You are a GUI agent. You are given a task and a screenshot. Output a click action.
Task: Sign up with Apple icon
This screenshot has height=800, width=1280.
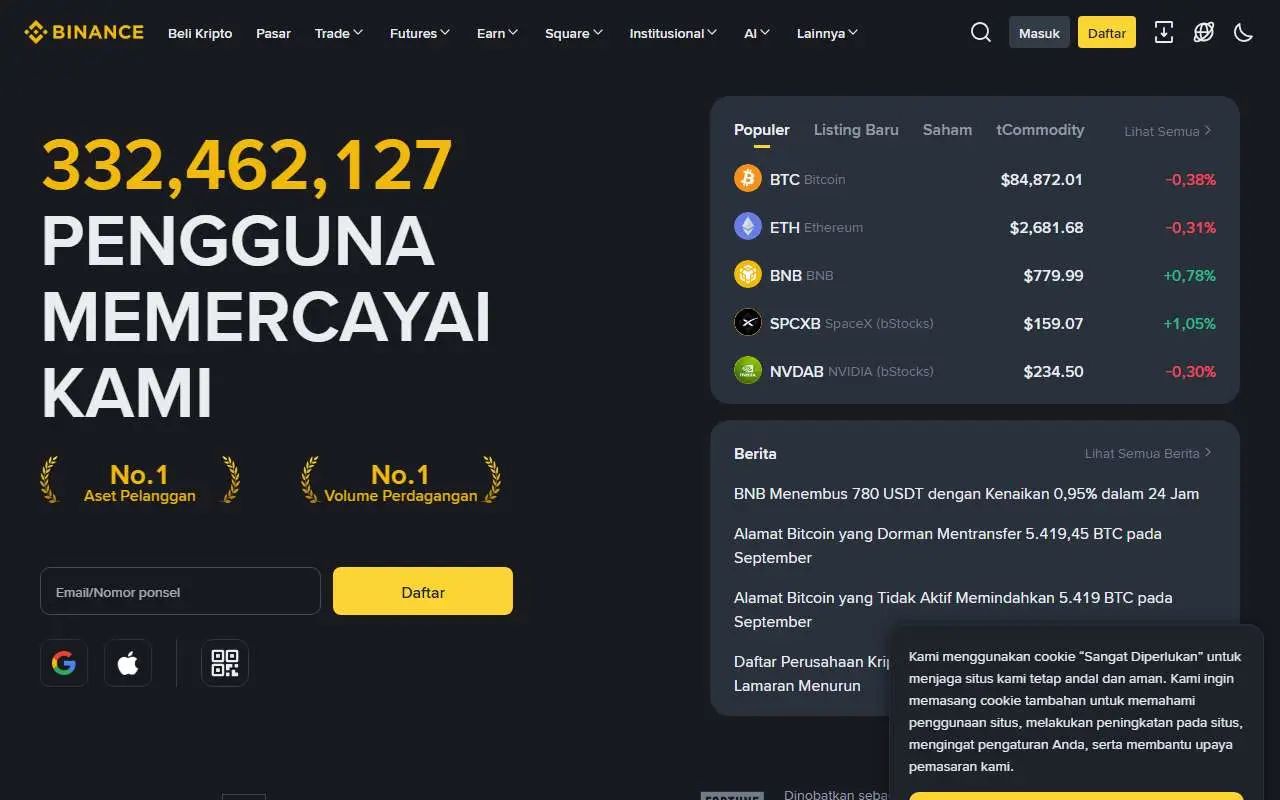(128, 663)
